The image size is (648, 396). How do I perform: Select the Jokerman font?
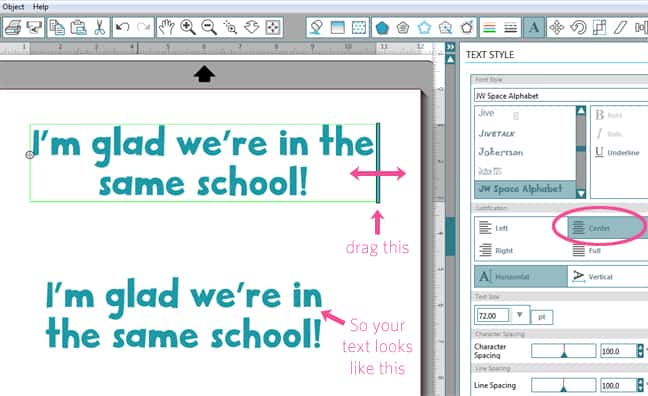click(x=500, y=152)
